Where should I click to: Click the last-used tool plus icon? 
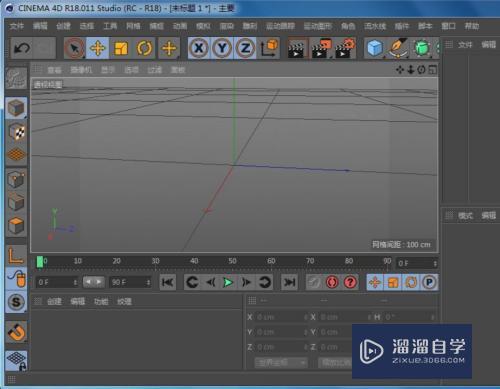click(169, 48)
